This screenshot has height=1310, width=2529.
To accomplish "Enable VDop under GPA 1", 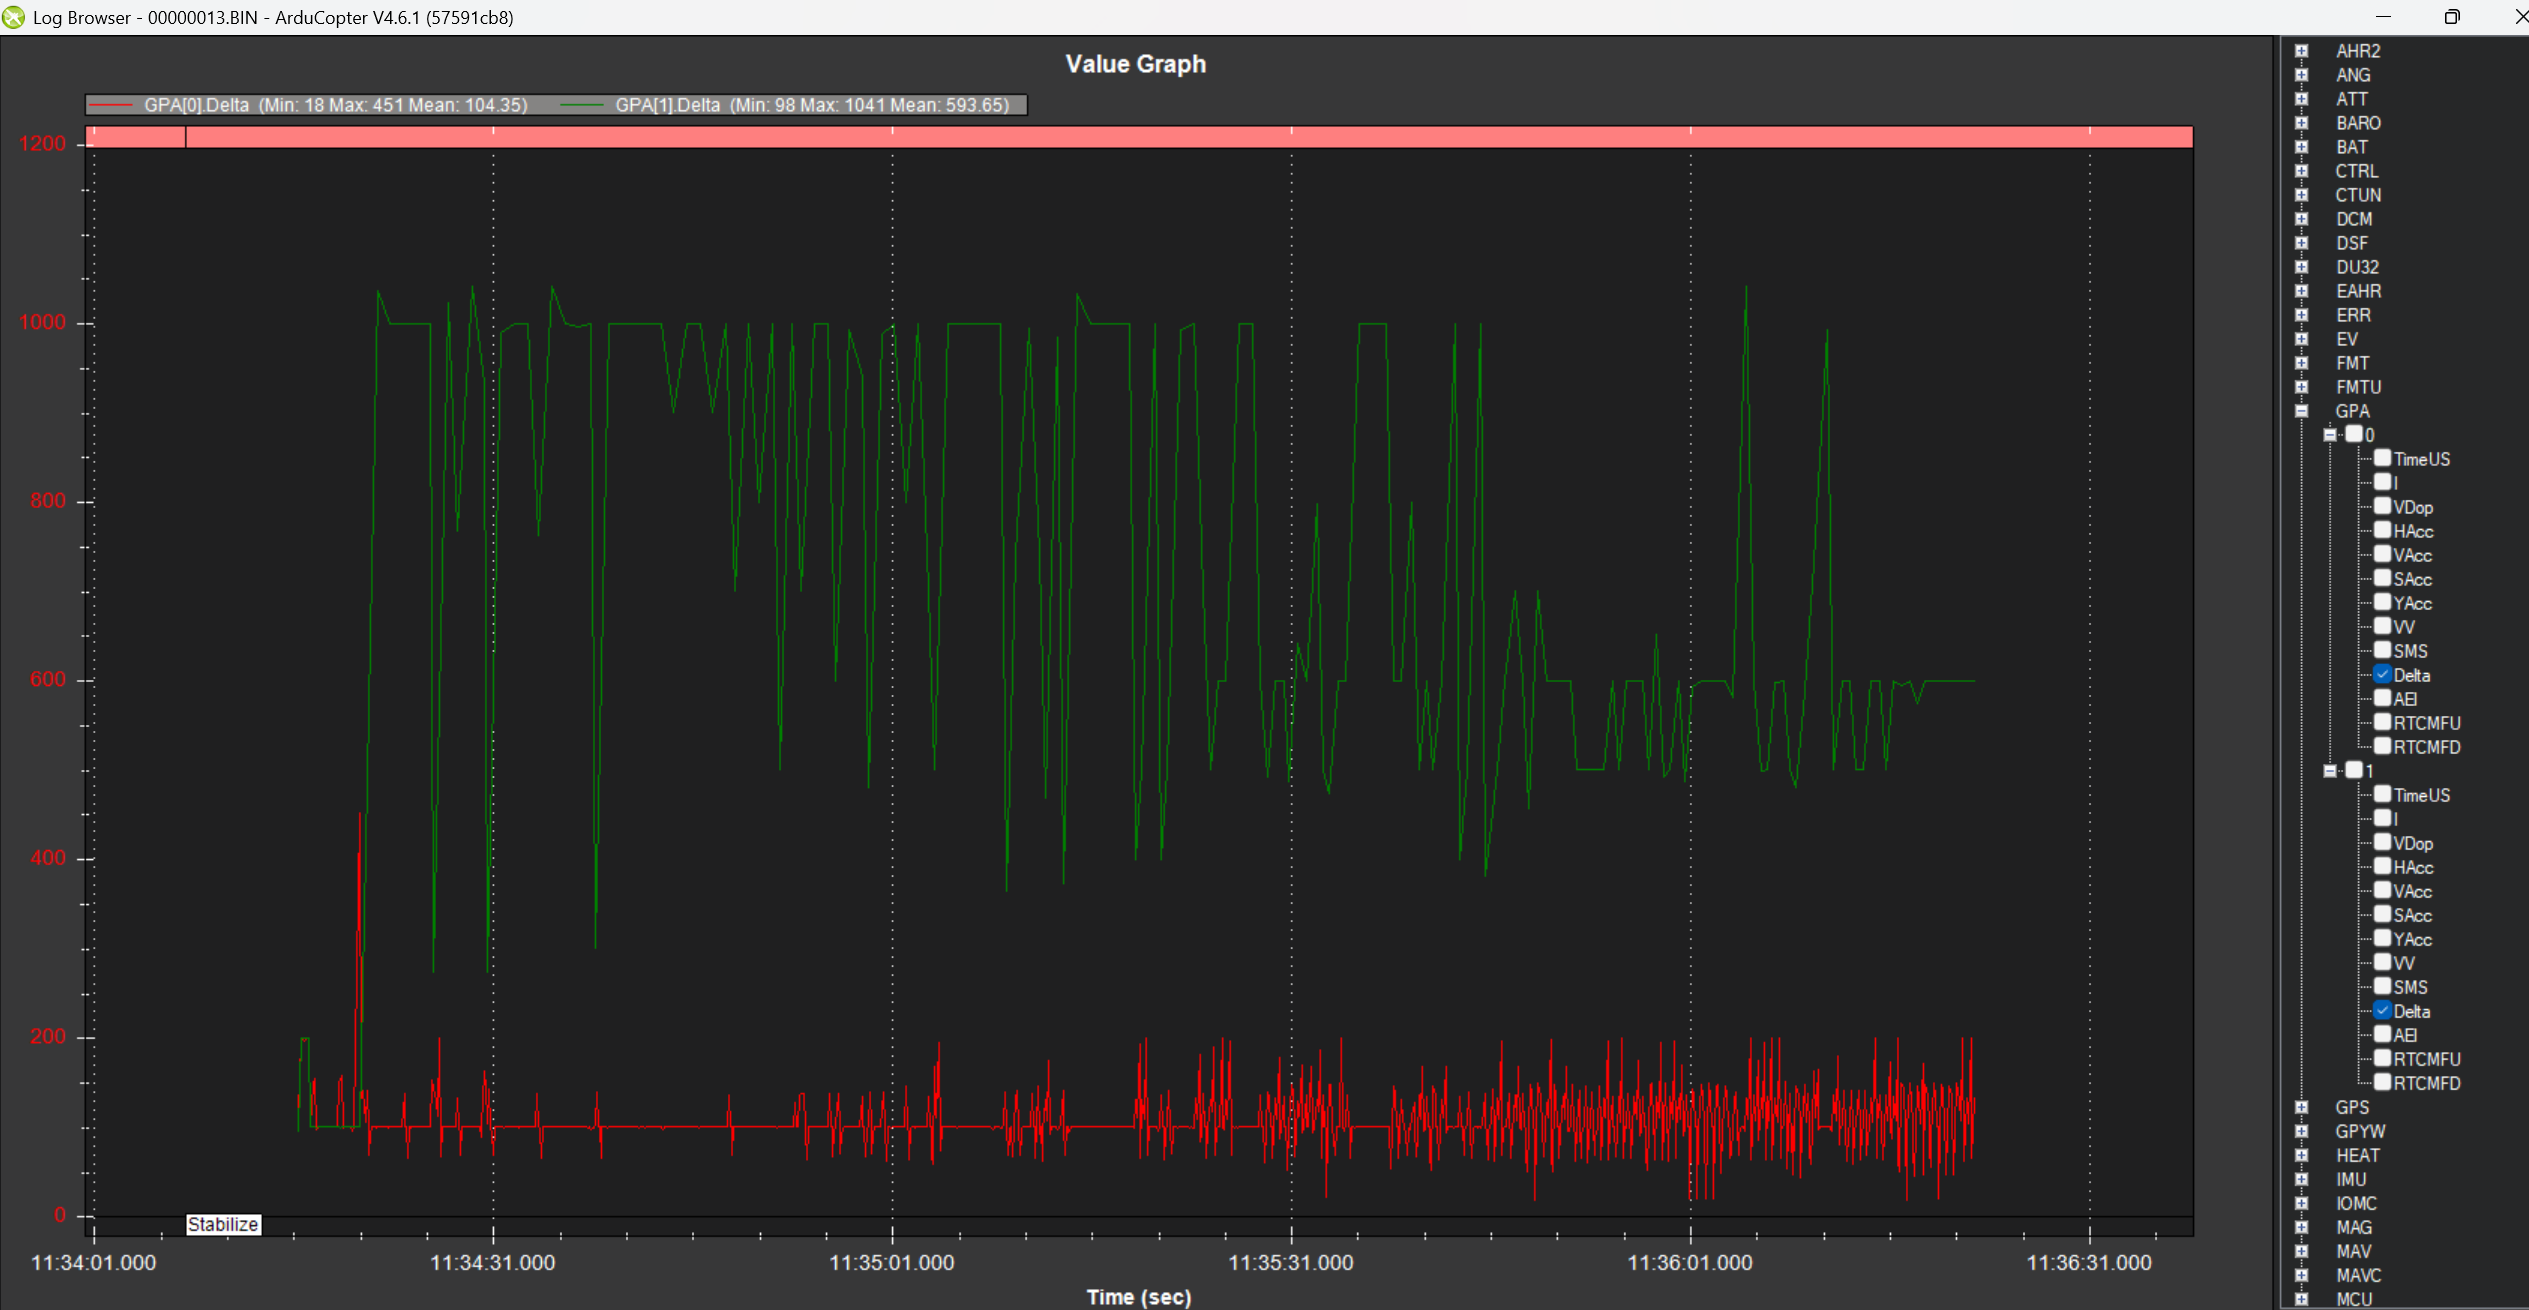I will pos(2384,842).
